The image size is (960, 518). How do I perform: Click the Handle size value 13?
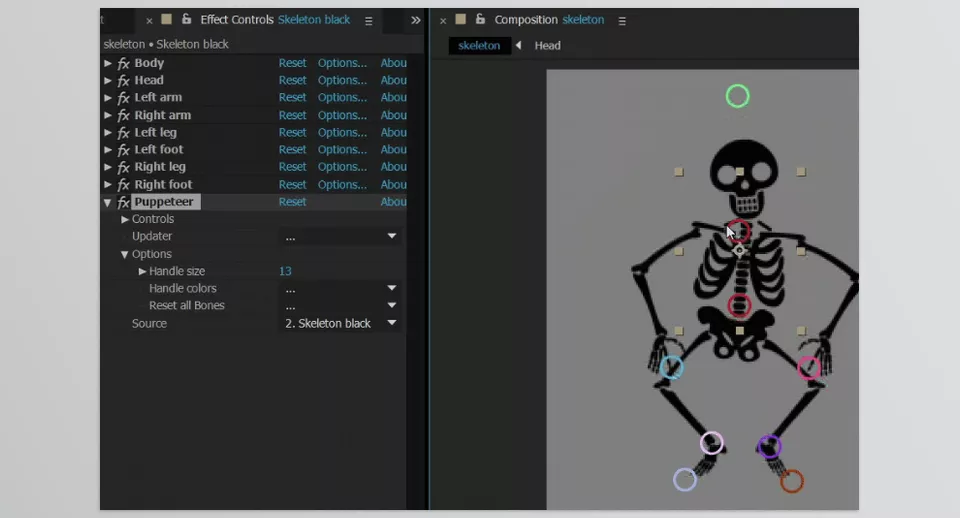[285, 271]
